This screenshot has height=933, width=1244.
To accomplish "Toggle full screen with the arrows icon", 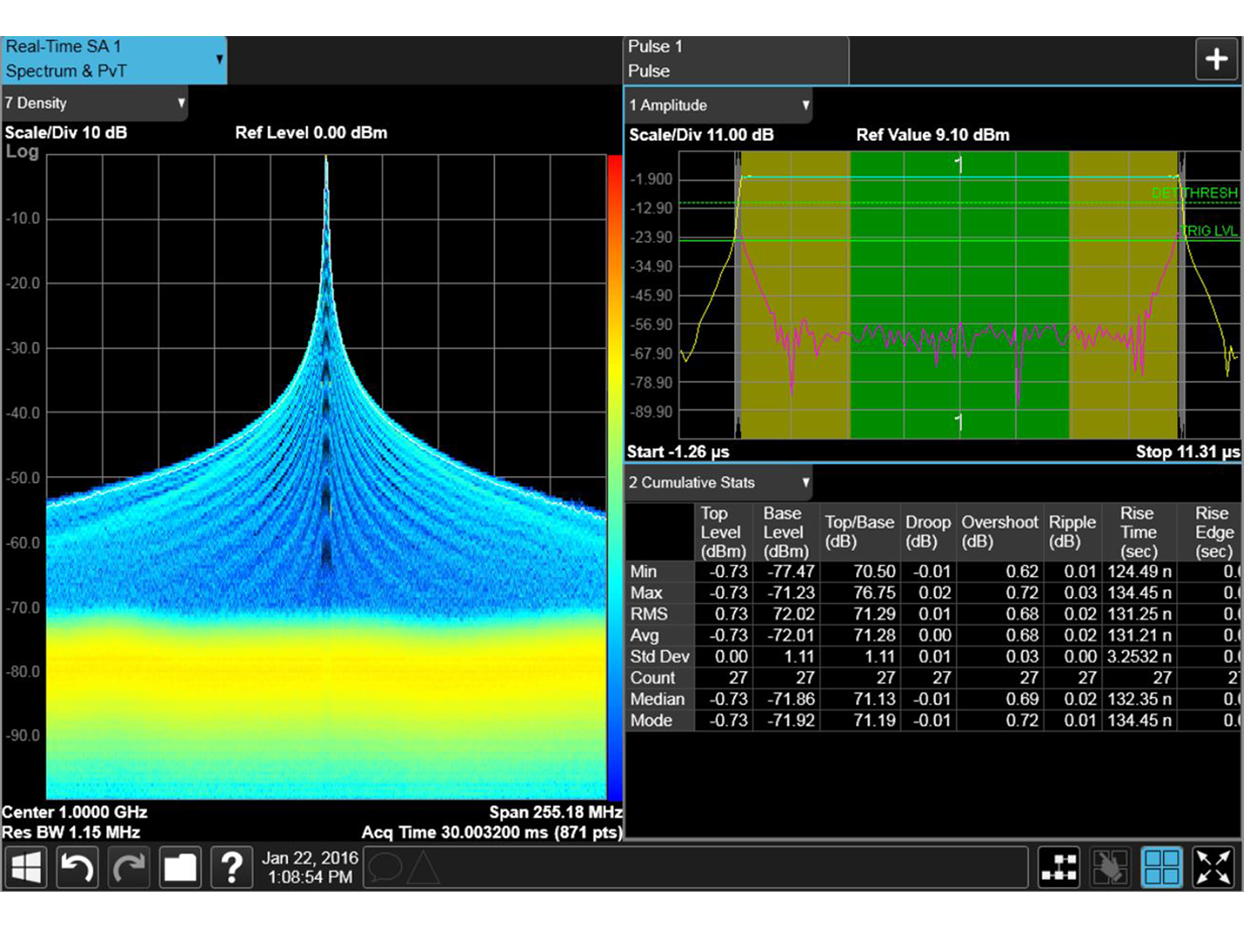I will pyautogui.click(x=1214, y=867).
